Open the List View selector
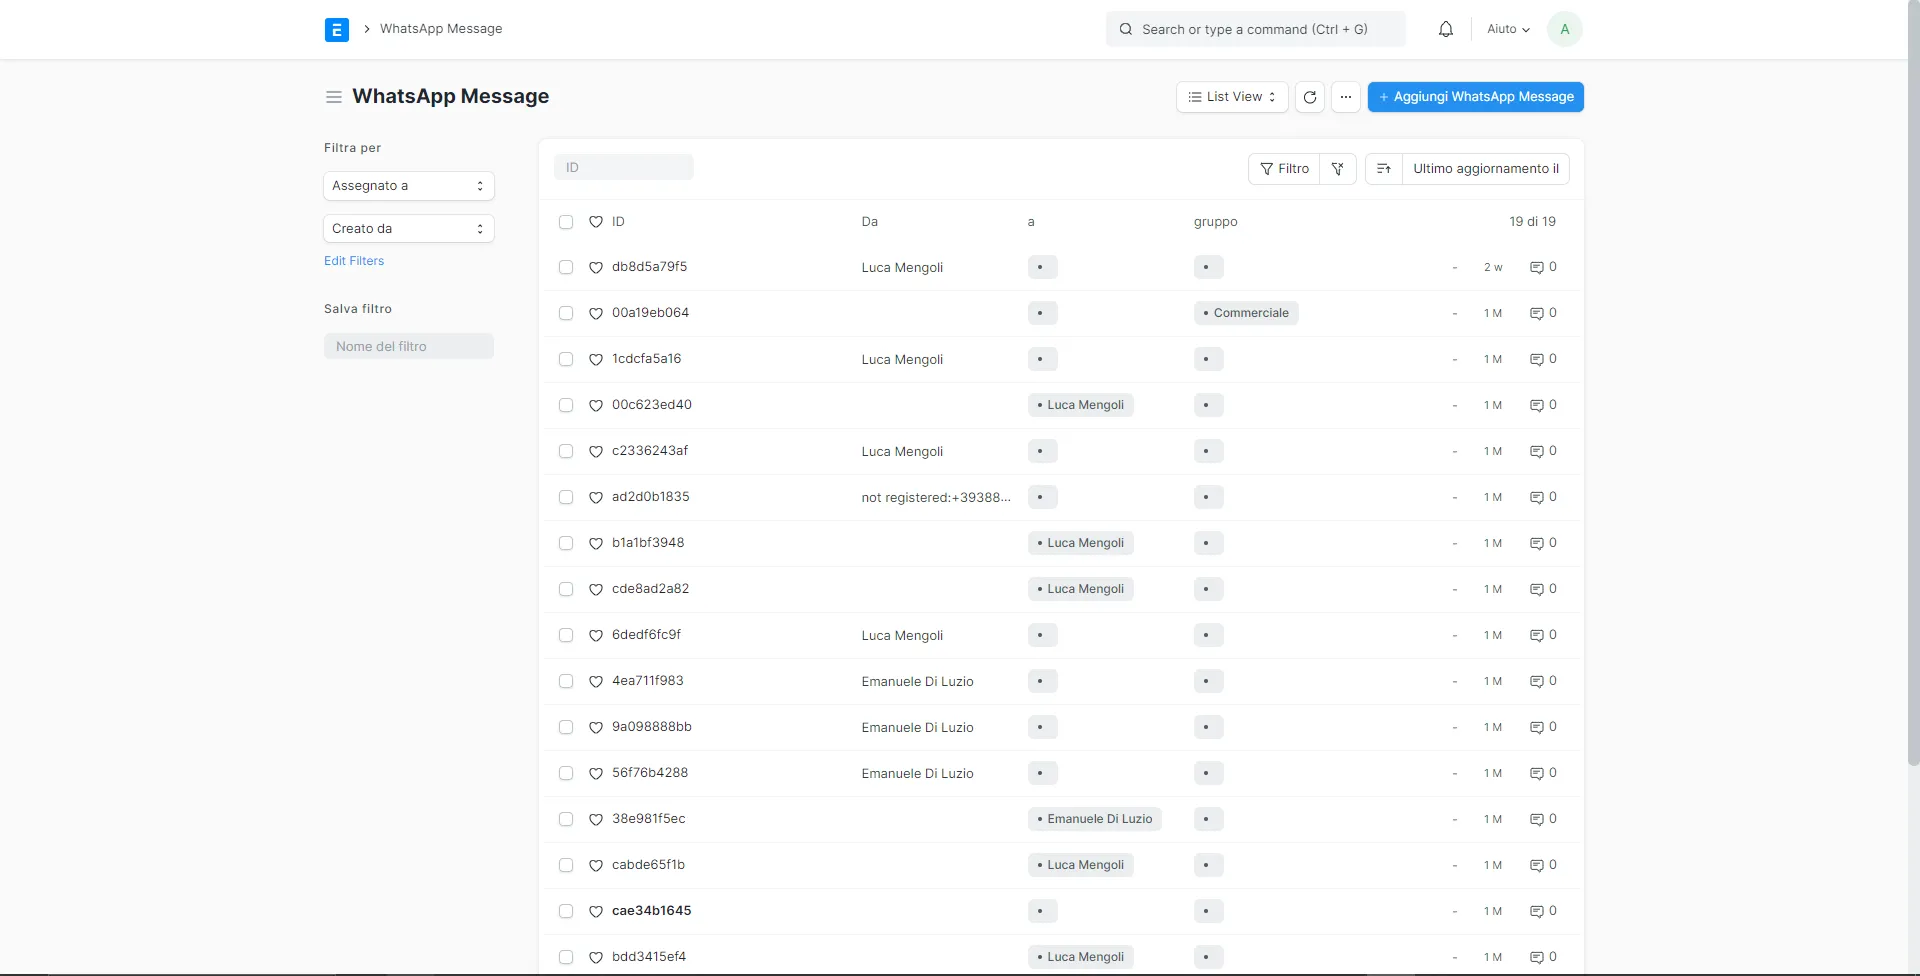The width and height of the screenshot is (1920, 976). point(1230,97)
